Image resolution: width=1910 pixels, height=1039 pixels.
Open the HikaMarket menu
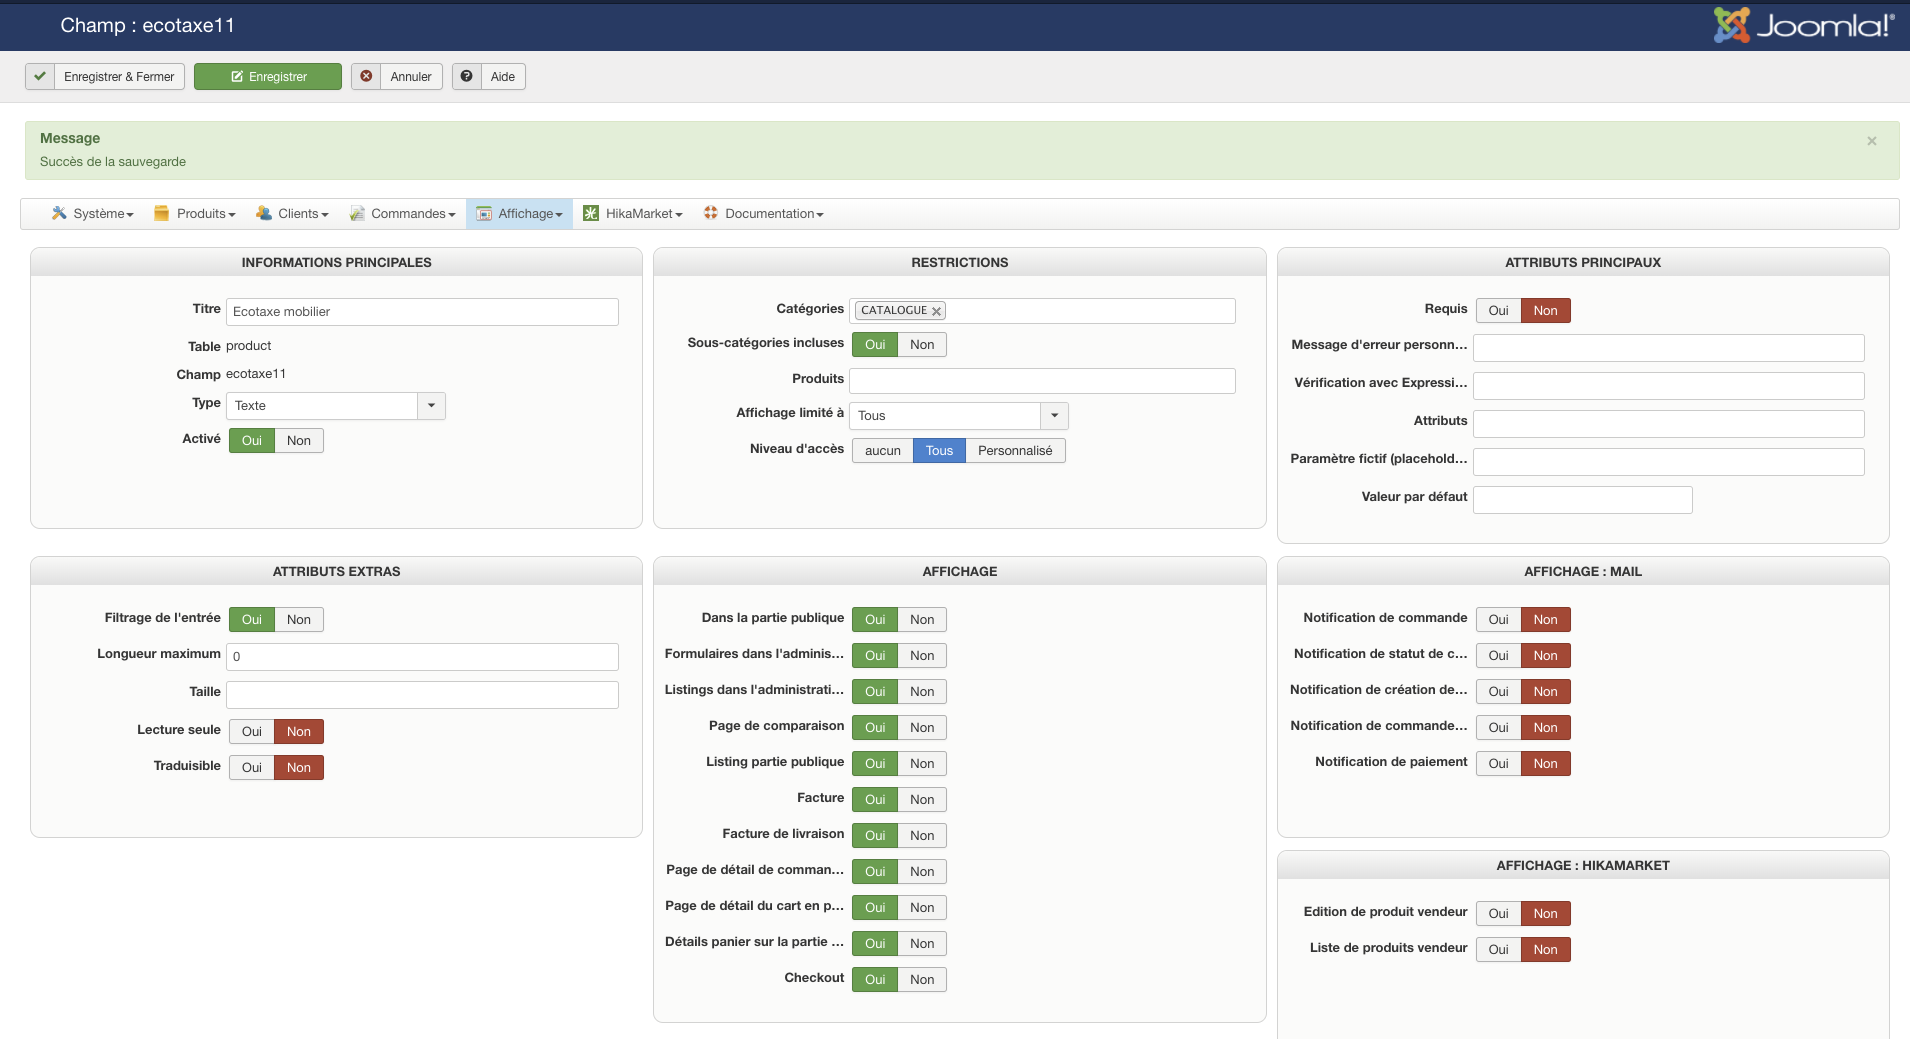[x=633, y=213]
